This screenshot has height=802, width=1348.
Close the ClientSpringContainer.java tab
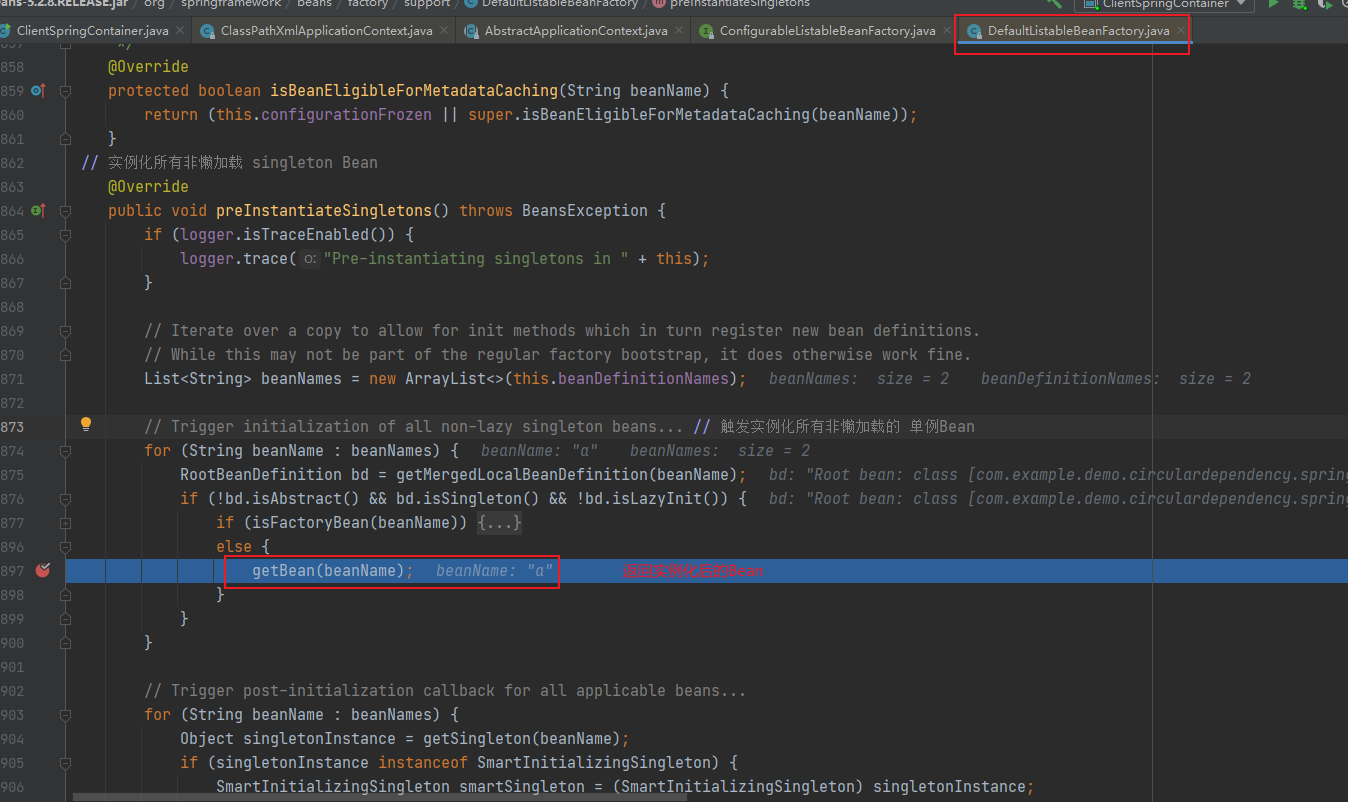[180, 31]
